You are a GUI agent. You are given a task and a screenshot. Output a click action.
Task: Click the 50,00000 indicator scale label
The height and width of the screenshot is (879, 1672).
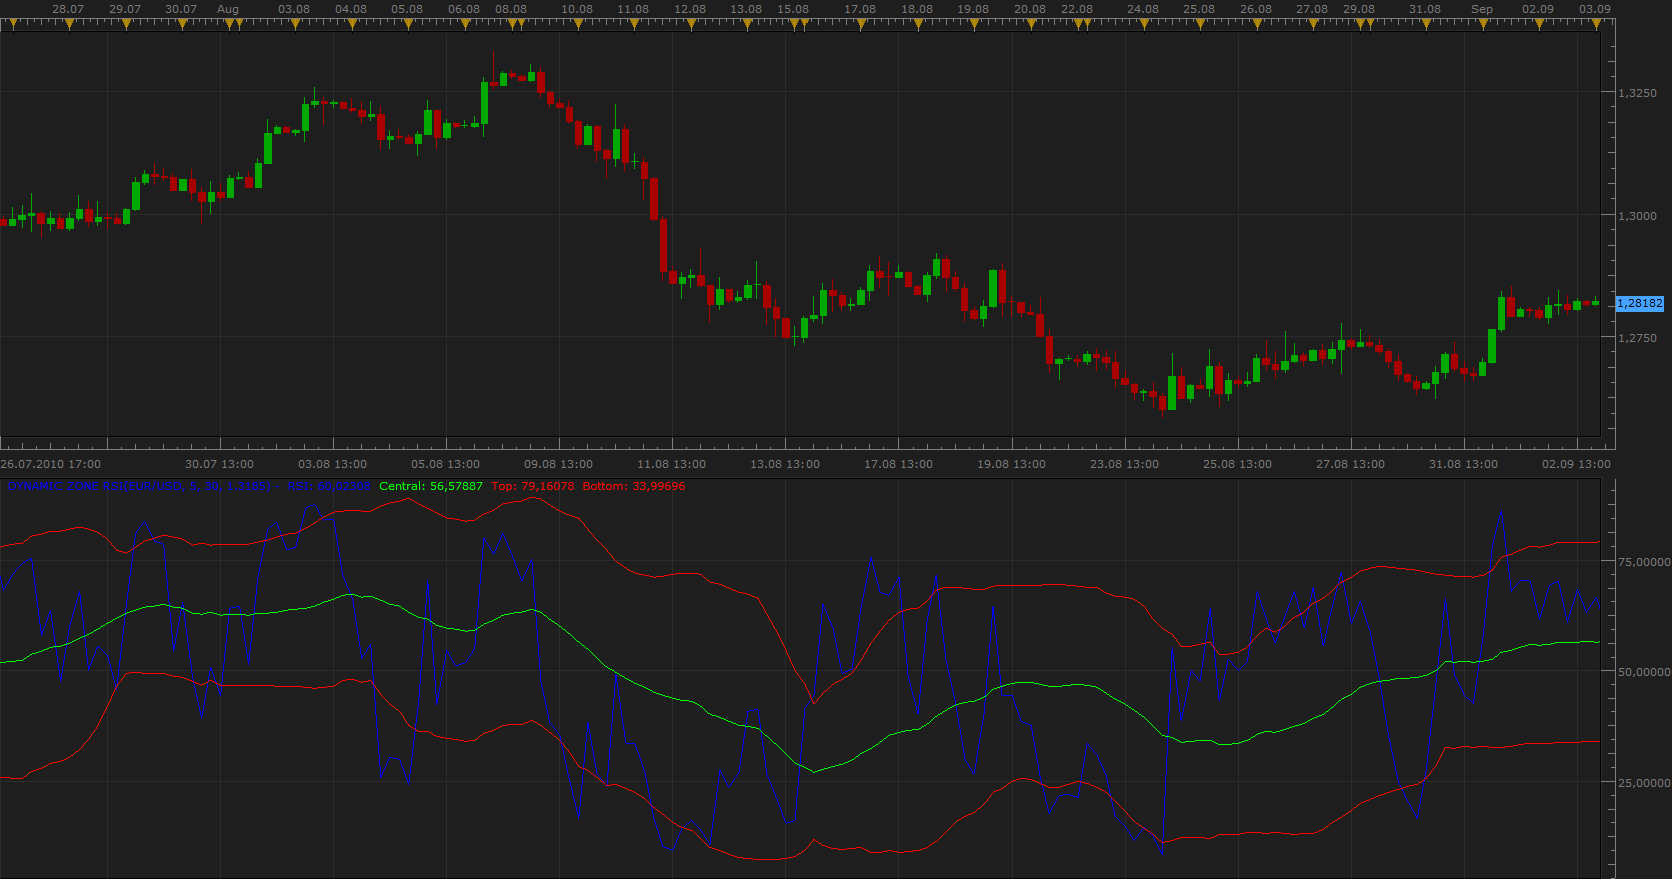(1644, 672)
